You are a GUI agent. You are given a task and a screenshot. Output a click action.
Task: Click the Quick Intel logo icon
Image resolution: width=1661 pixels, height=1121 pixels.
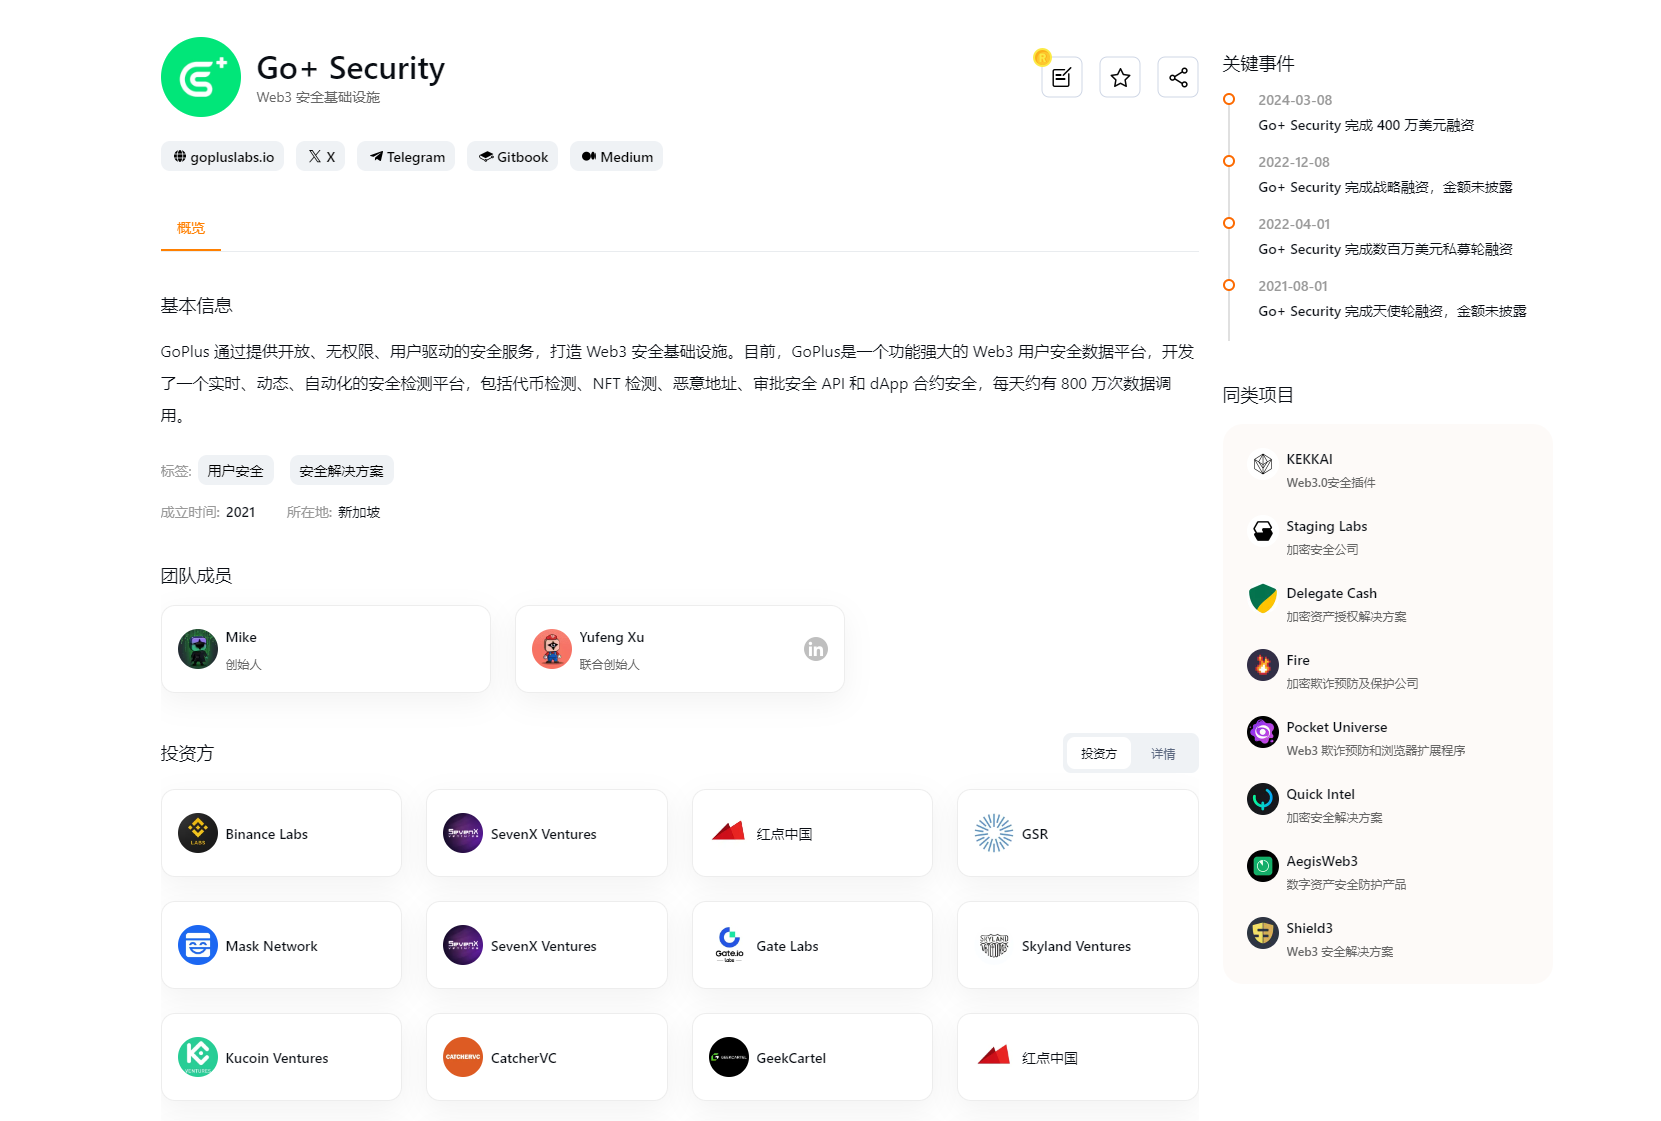click(1263, 799)
